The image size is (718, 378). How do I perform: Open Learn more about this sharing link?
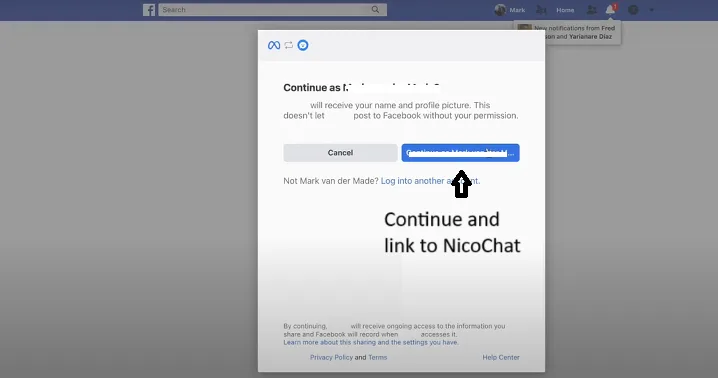click(371, 342)
